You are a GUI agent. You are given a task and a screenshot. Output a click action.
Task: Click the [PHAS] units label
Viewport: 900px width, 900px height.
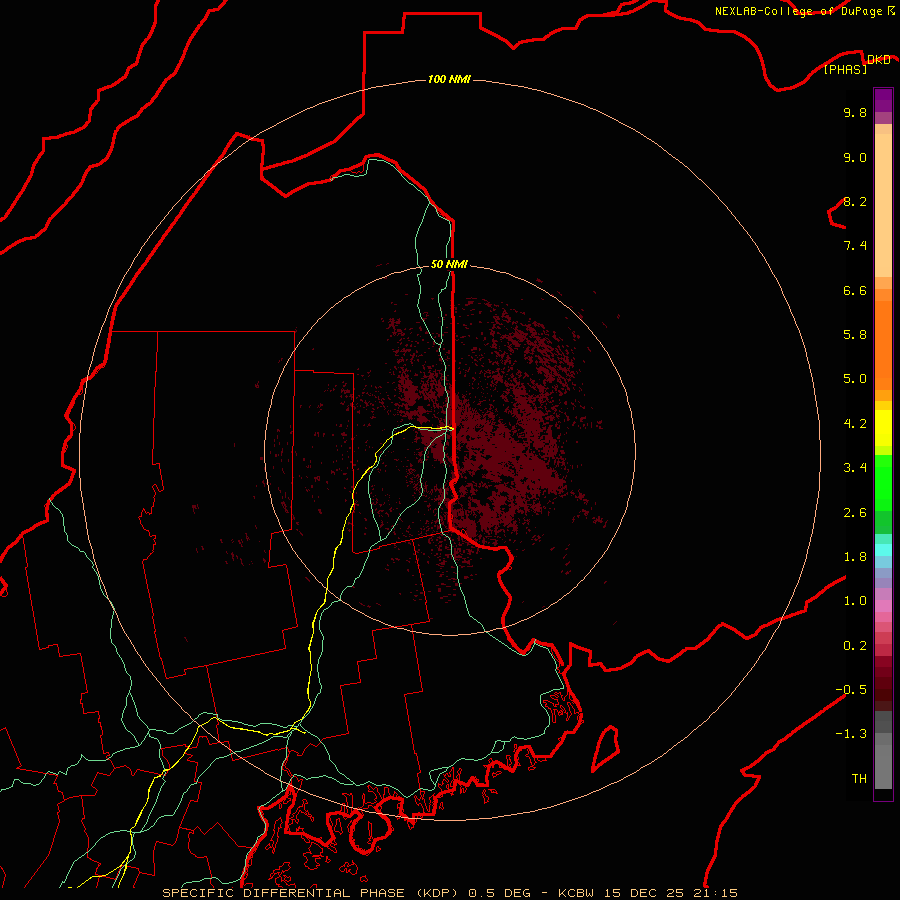tap(845, 70)
